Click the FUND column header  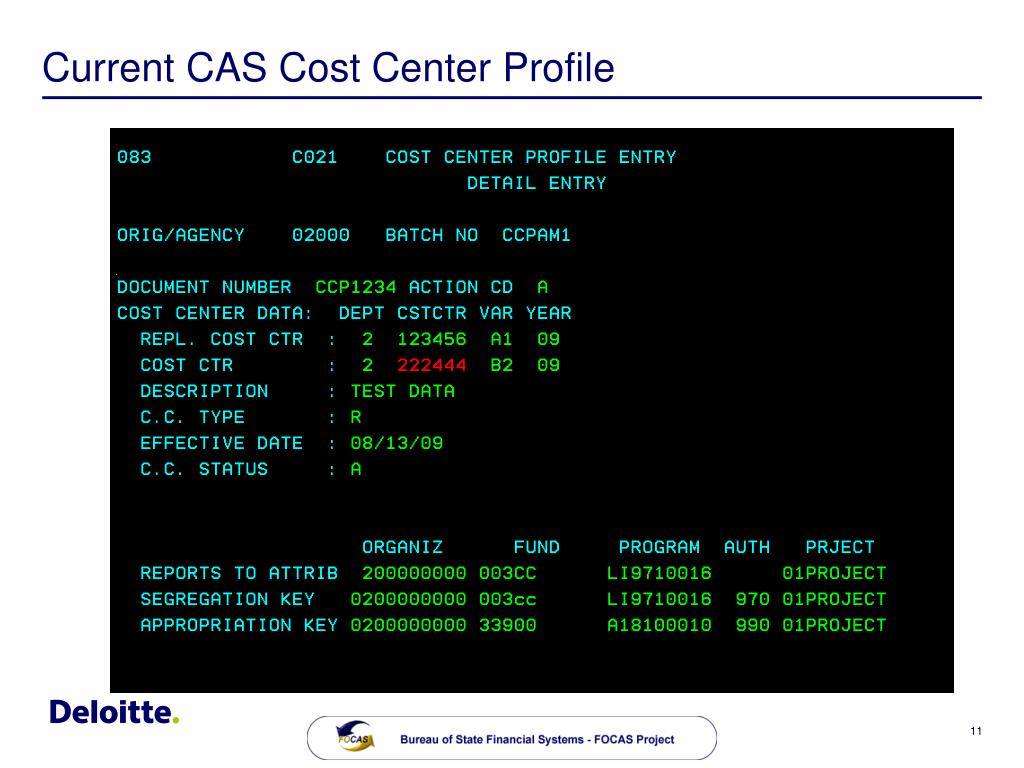coord(536,547)
